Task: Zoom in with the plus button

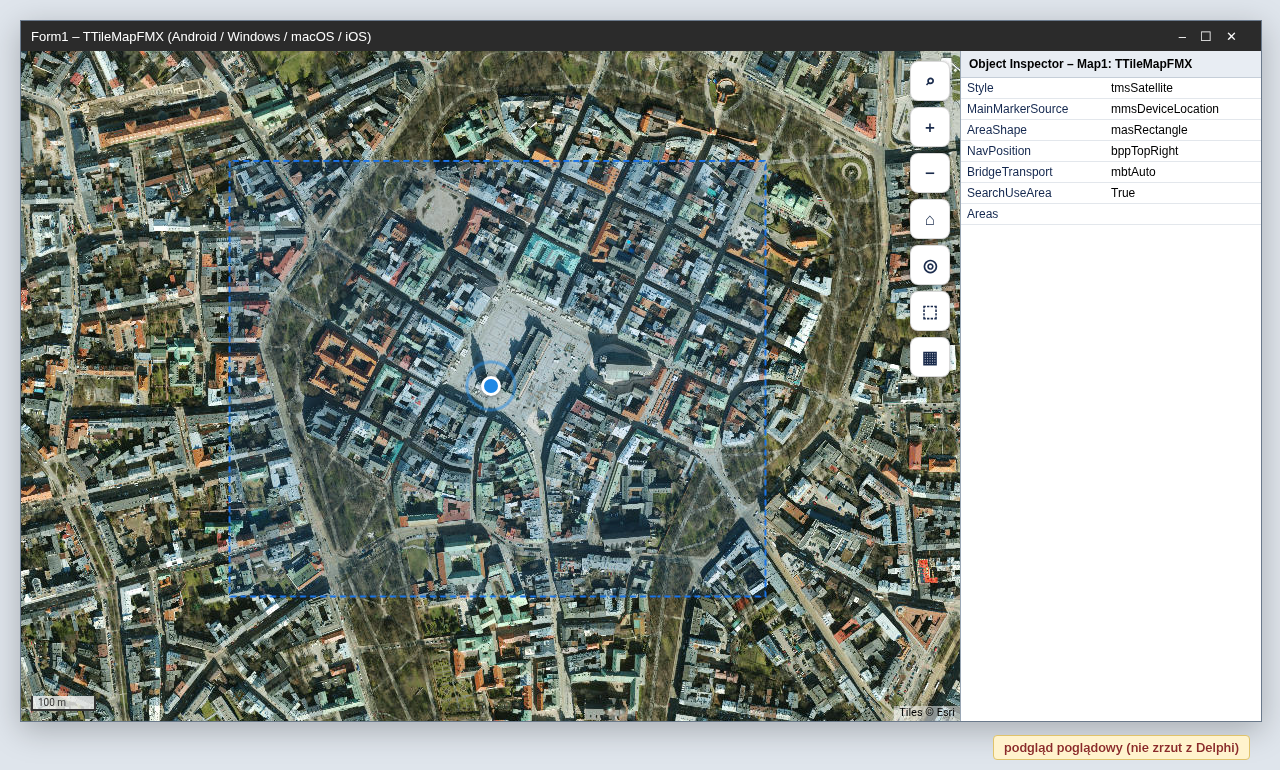Action: pyautogui.click(x=930, y=127)
